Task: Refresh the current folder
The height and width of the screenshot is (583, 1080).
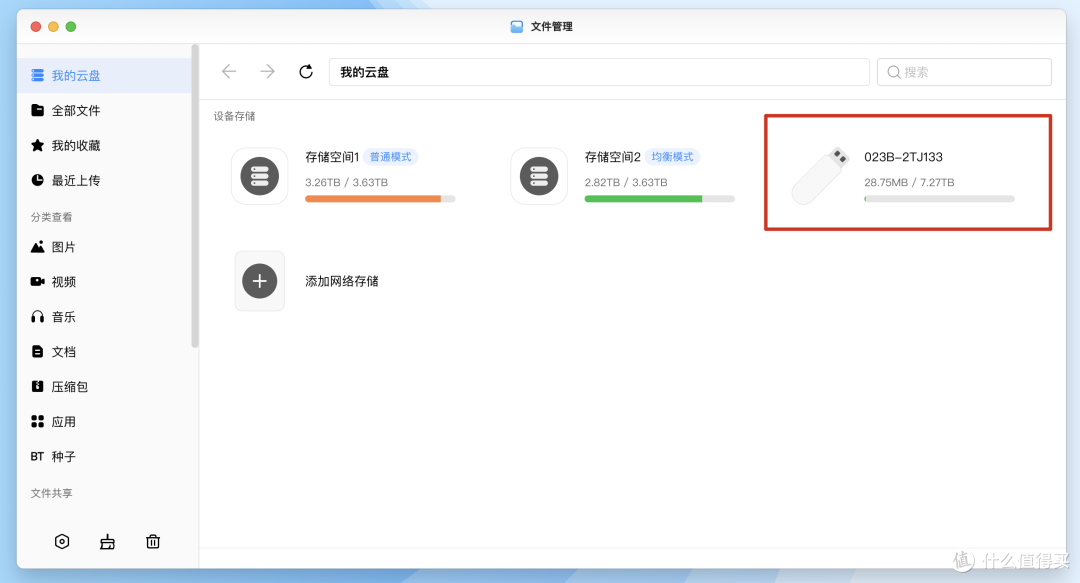Action: [306, 72]
